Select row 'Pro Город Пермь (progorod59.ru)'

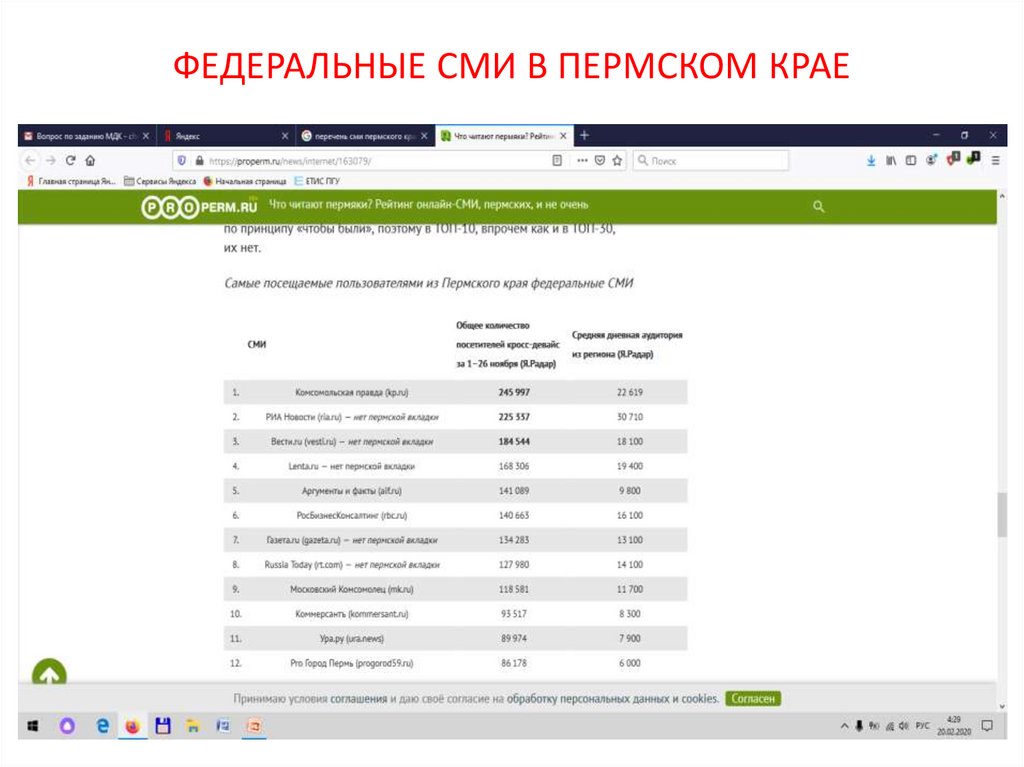(455, 663)
